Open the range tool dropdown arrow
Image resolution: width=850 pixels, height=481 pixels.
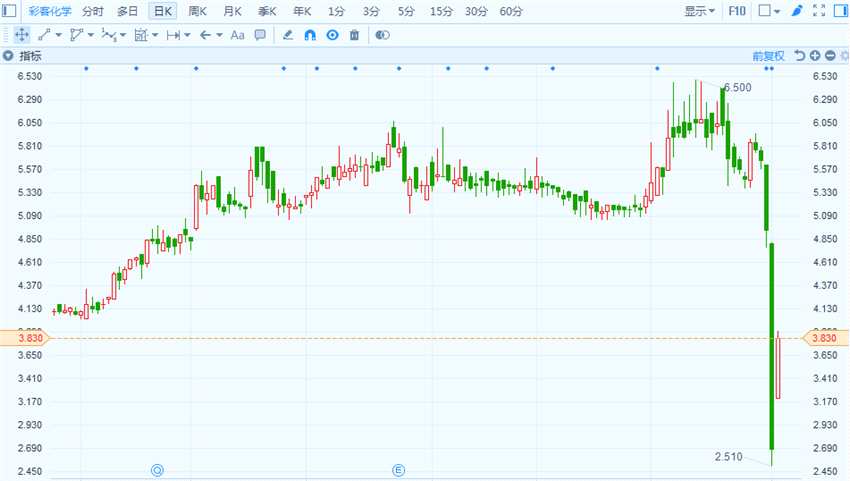point(188,35)
